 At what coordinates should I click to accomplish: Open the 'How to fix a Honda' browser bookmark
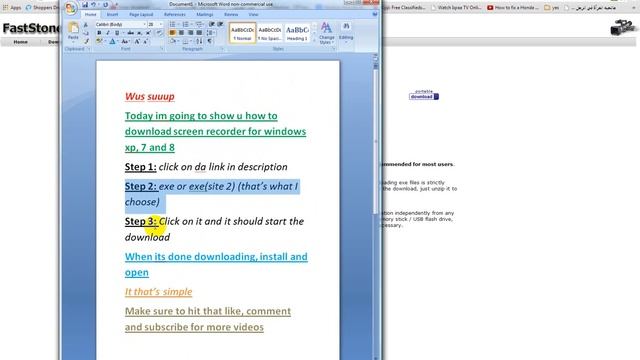tap(513, 7)
